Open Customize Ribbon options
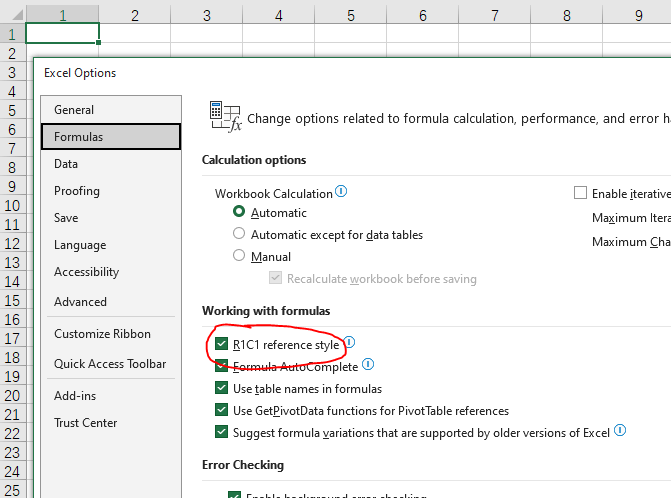The width and height of the screenshot is (671, 498). tap(111, 334)
